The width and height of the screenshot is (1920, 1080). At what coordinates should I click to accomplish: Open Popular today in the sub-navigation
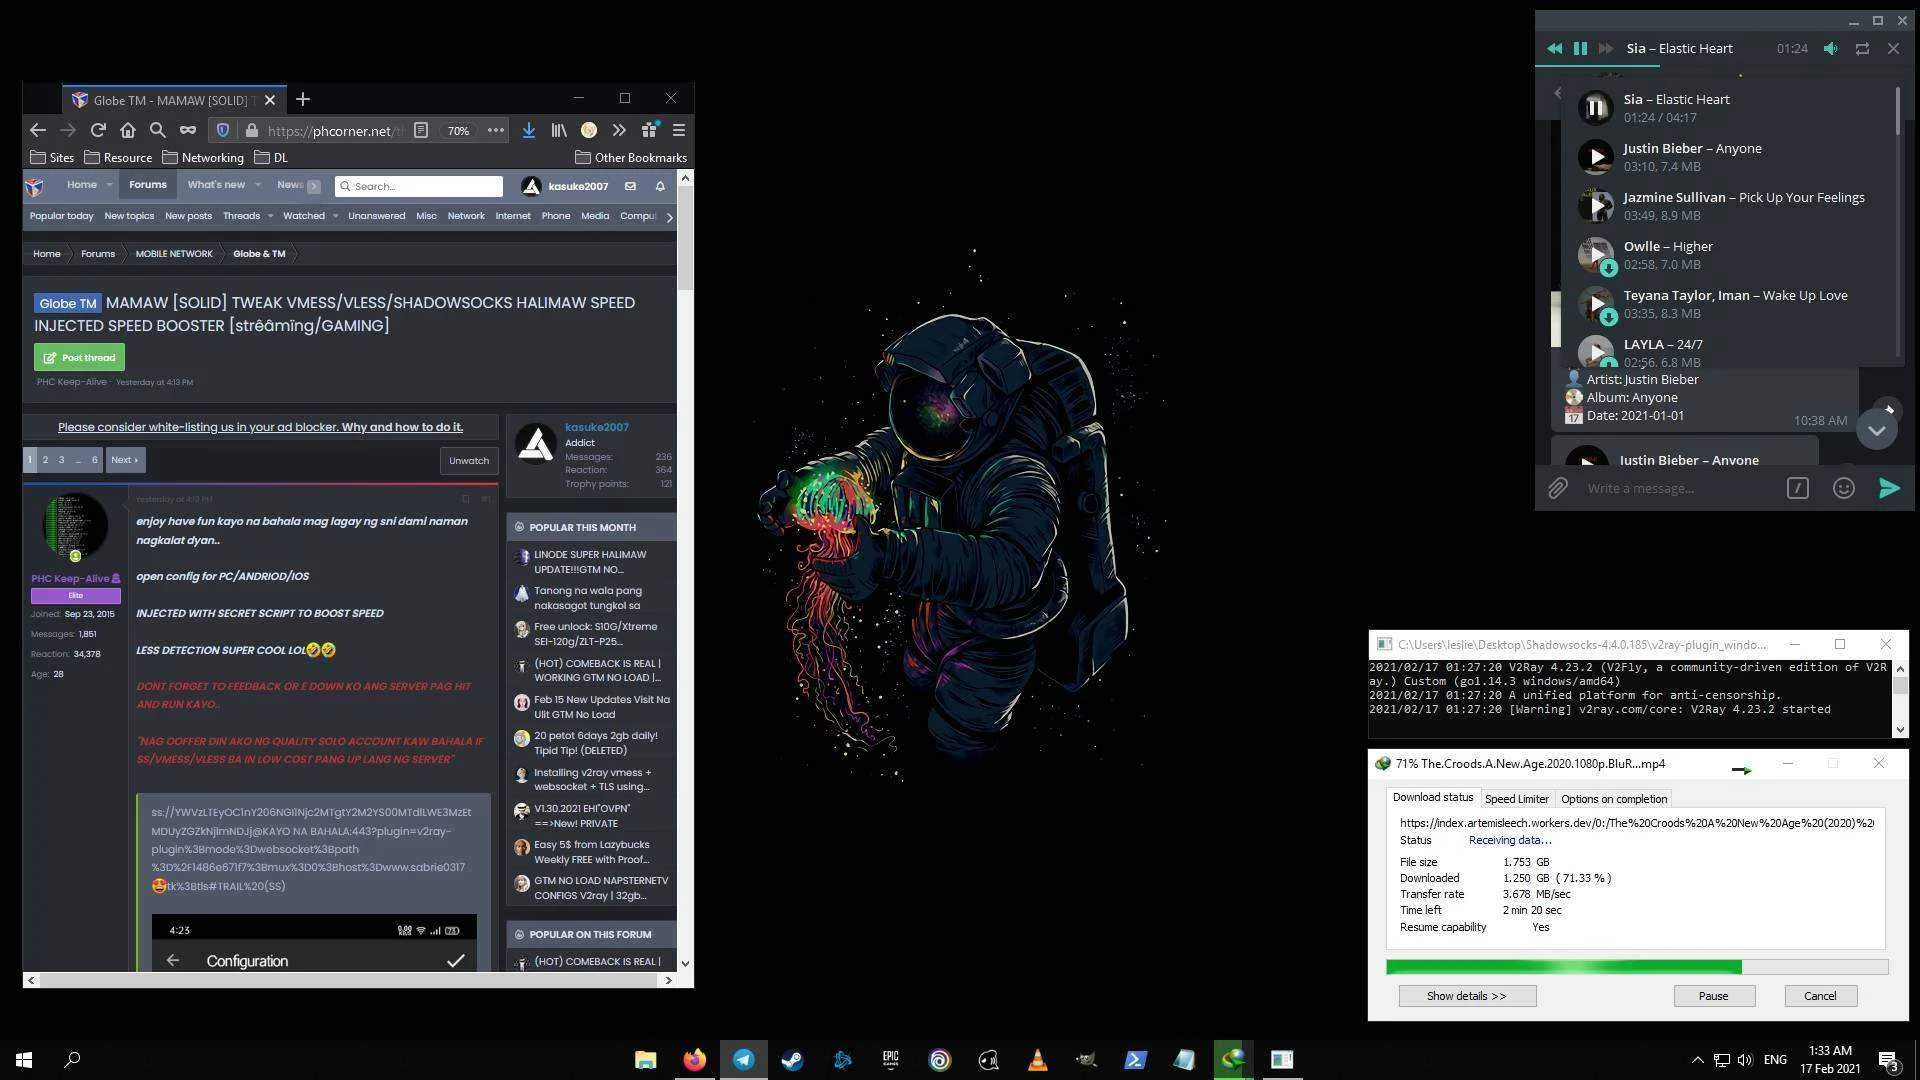tap(61, 216)
